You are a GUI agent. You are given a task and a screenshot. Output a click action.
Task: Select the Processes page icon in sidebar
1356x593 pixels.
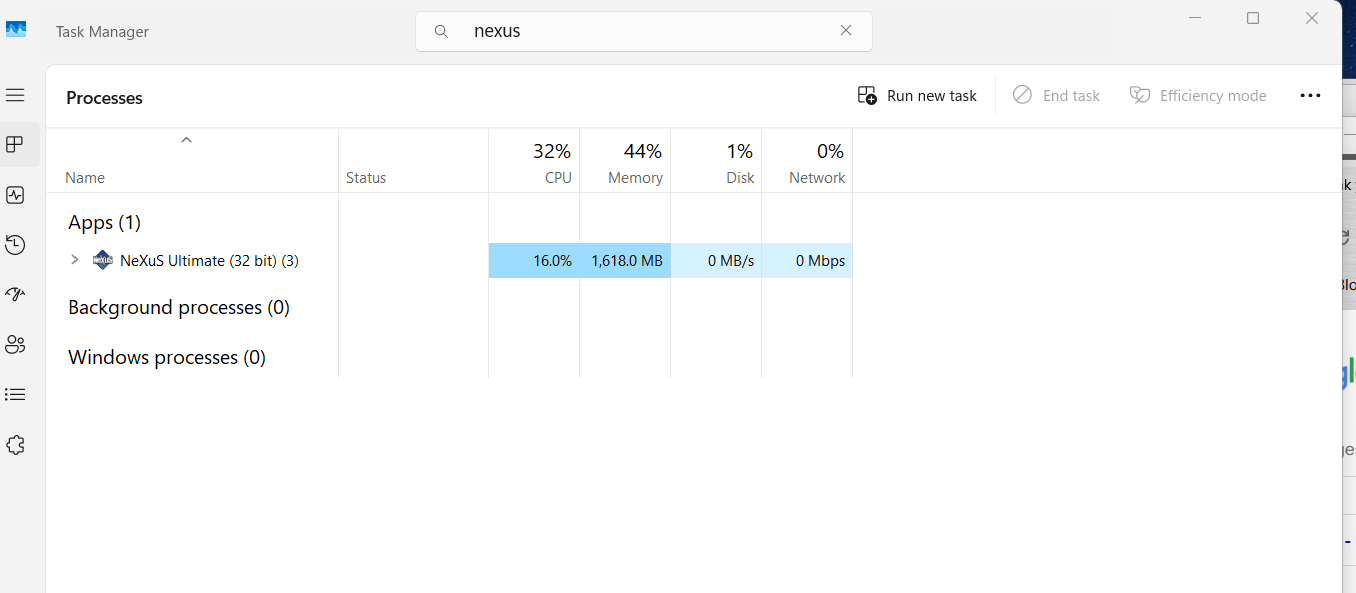click(15, 145)
